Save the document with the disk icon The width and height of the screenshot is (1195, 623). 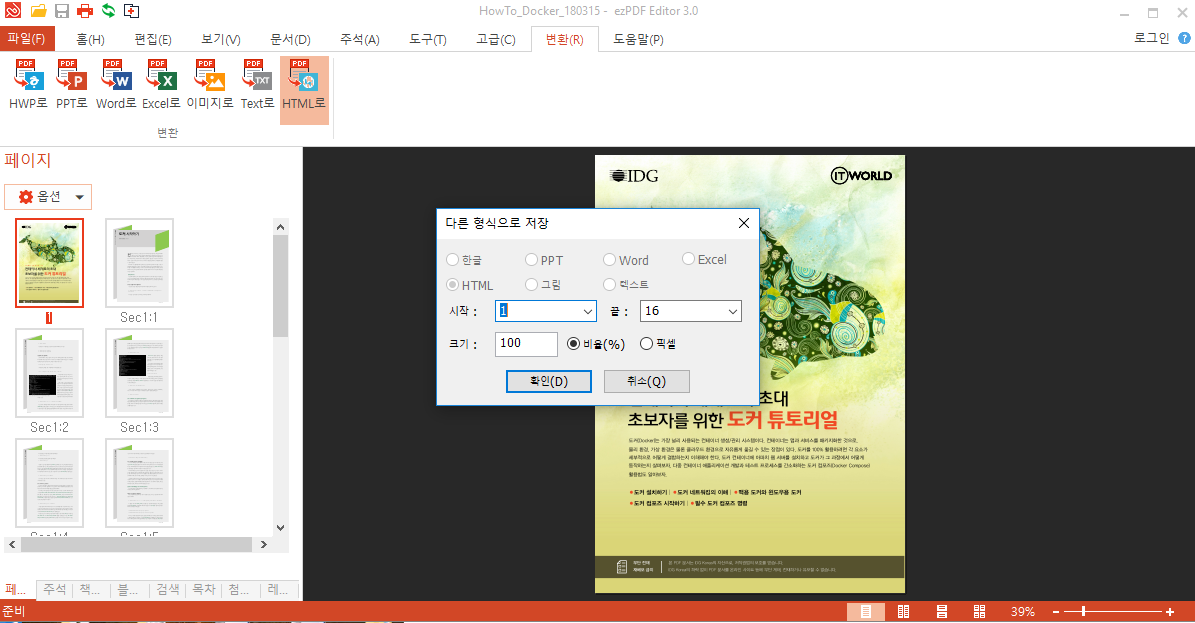62,11
